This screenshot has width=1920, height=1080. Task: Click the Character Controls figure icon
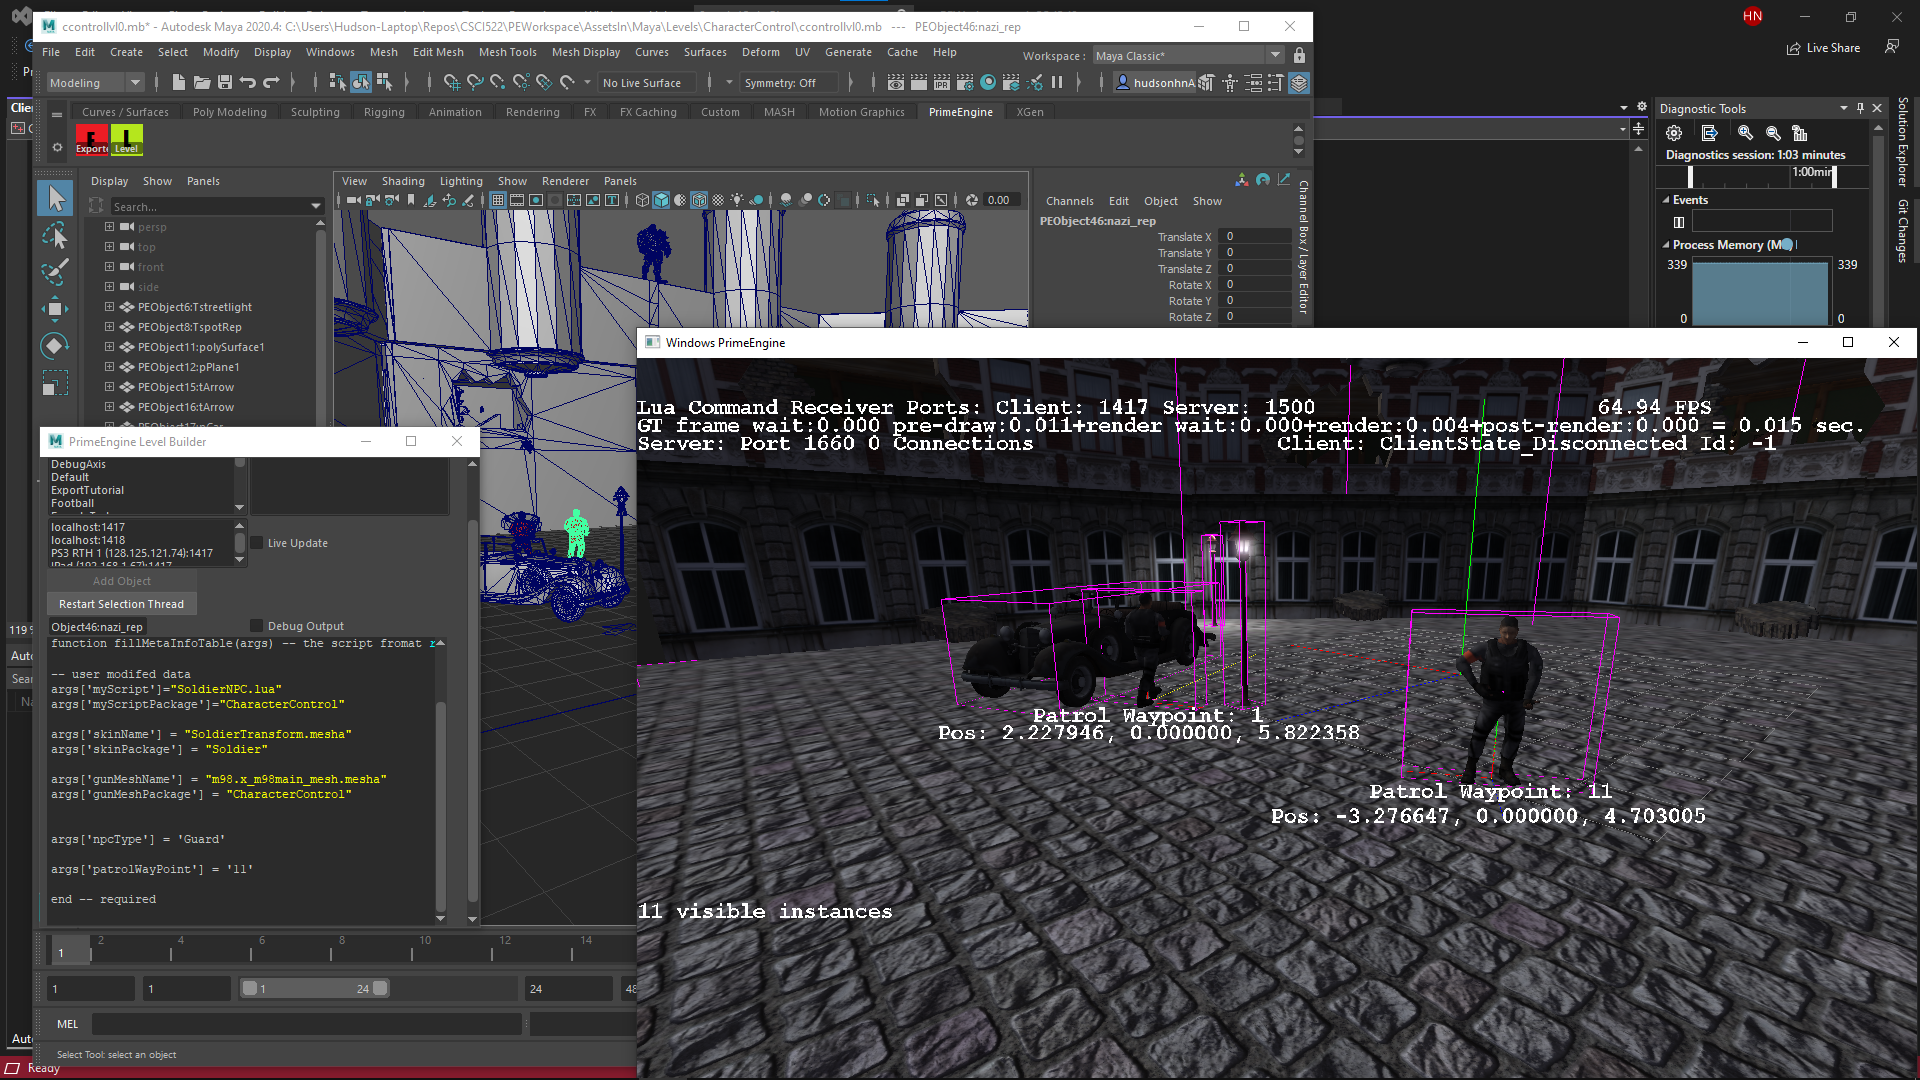[x=1231, y=83]
